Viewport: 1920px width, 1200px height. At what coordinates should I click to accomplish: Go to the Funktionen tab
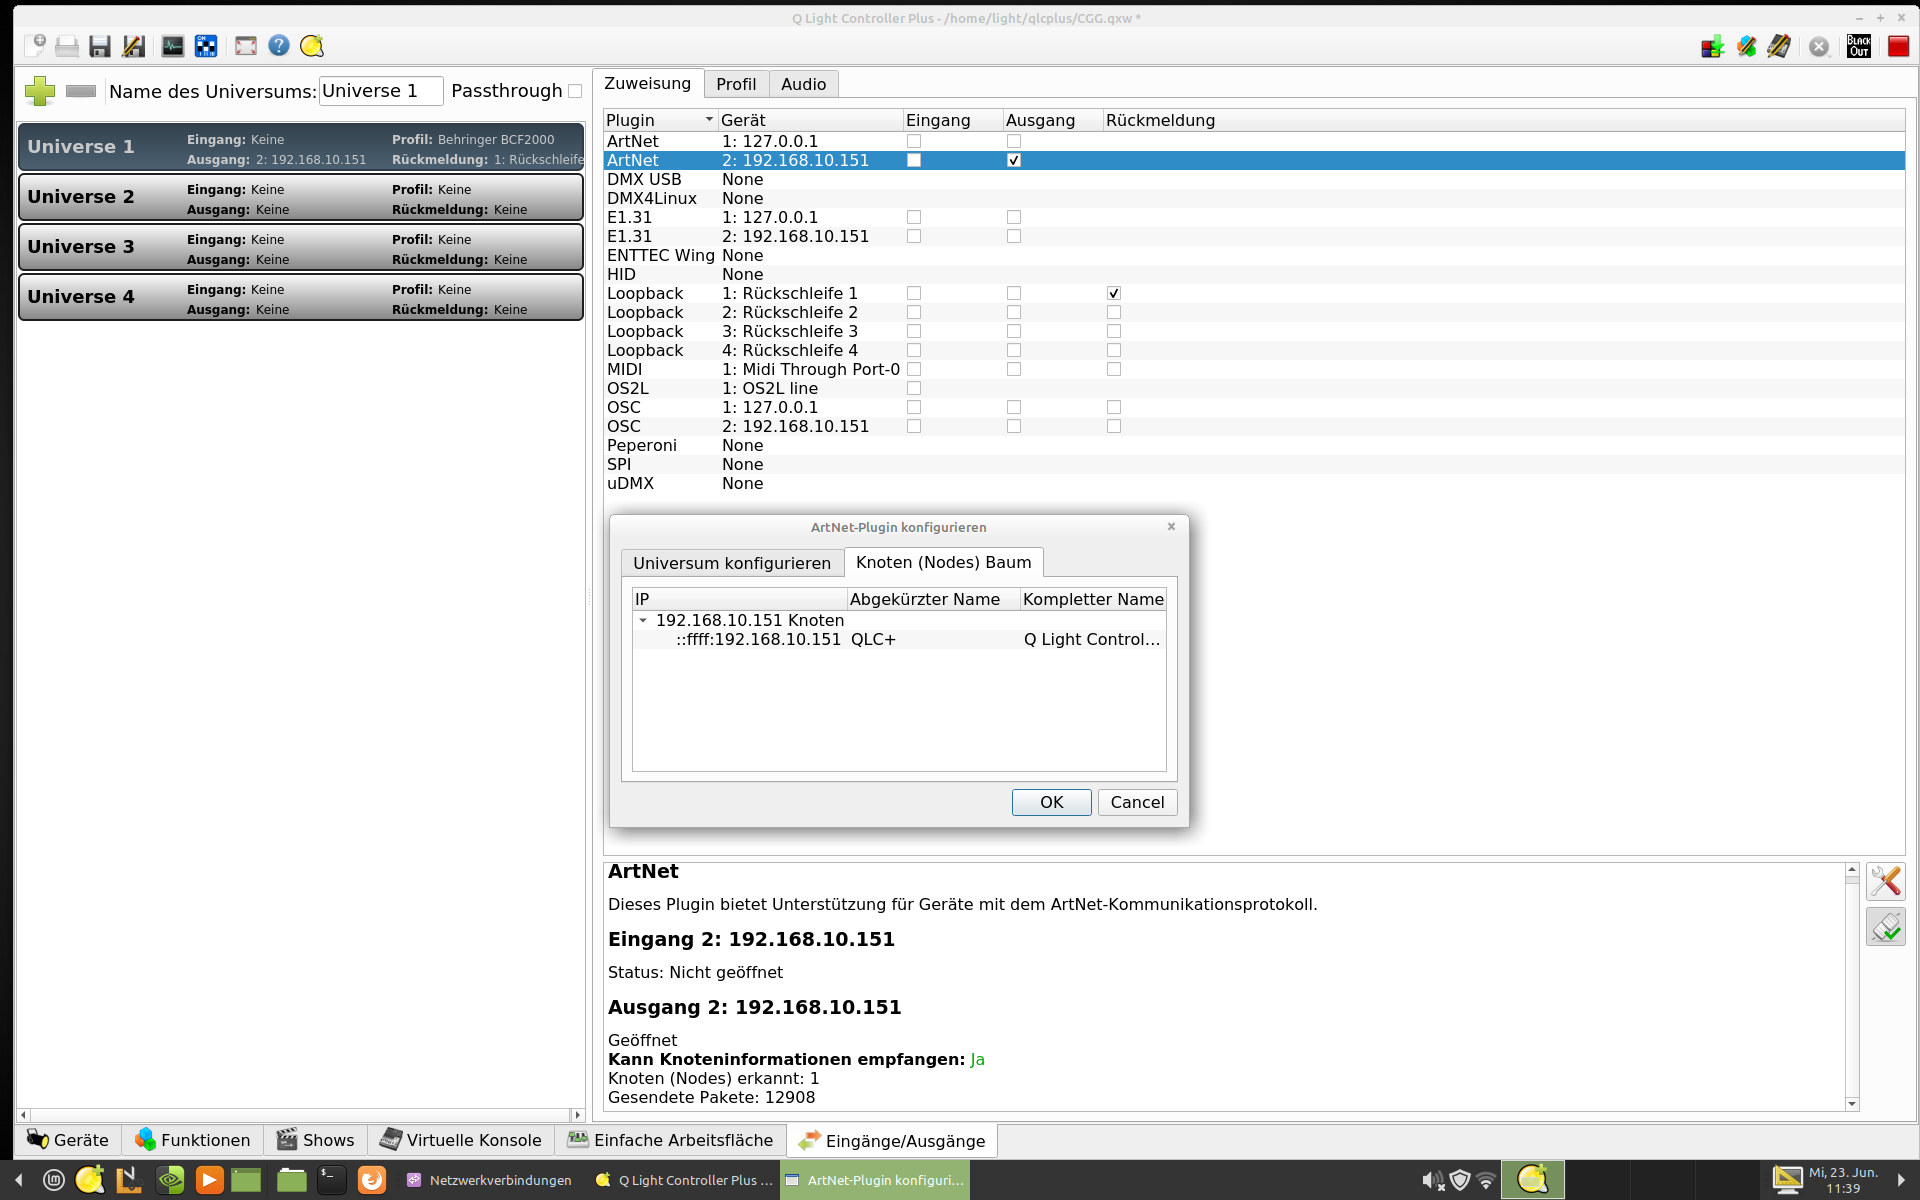click(193, 1140)
